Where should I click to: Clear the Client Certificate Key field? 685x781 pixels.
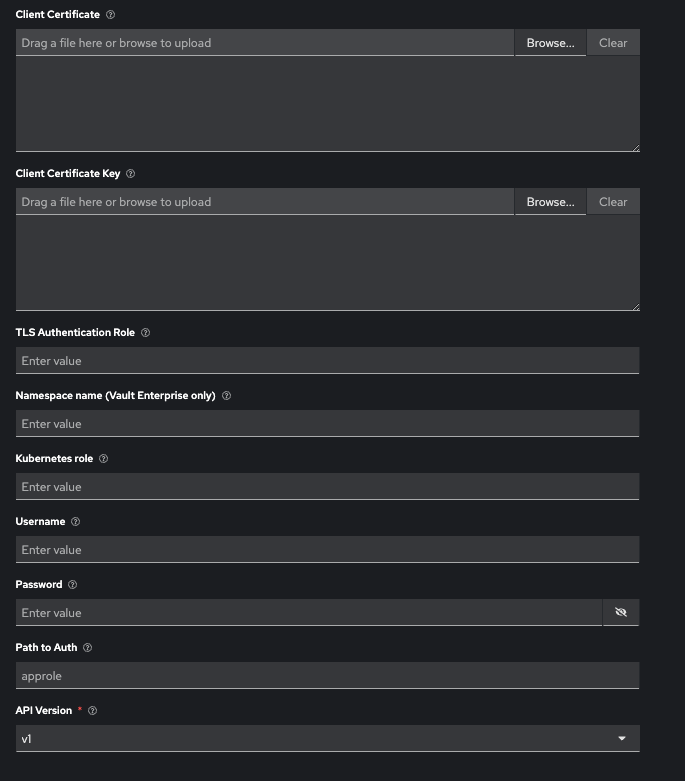tap(613, 202)
